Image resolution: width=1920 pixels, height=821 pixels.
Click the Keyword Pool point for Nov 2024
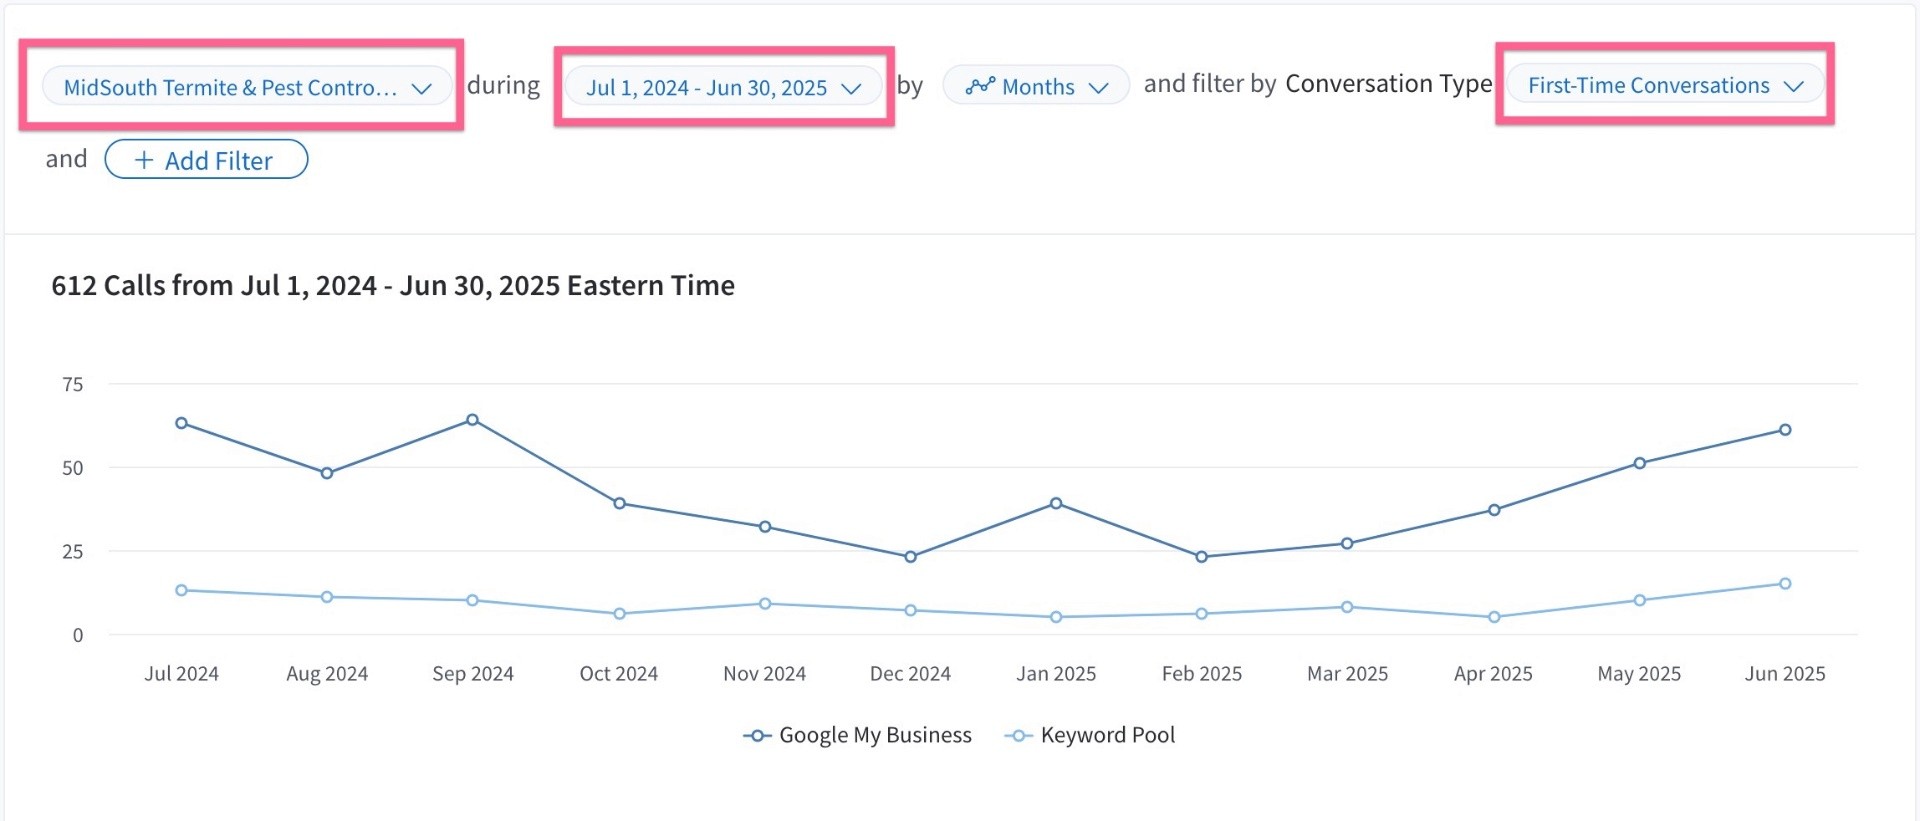[x=765, y=604]
